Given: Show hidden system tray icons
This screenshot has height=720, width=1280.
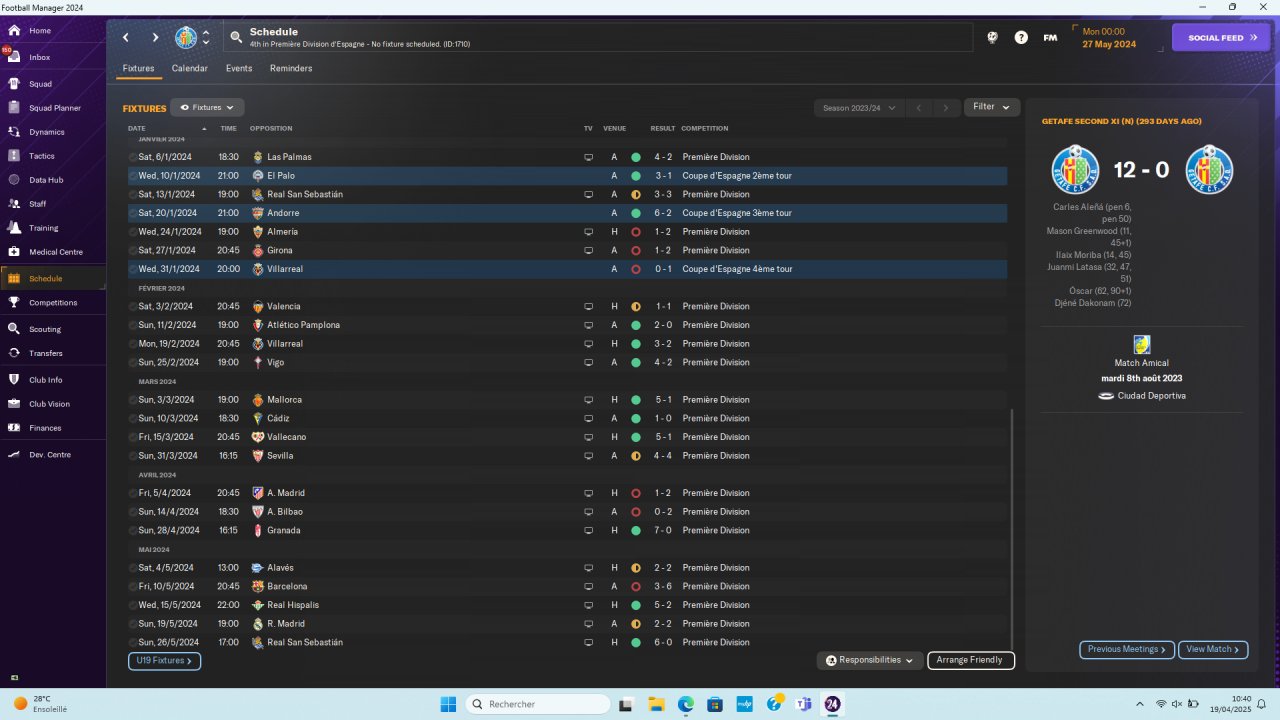Looking at the screenshot, I should [x=1139, y=704].
